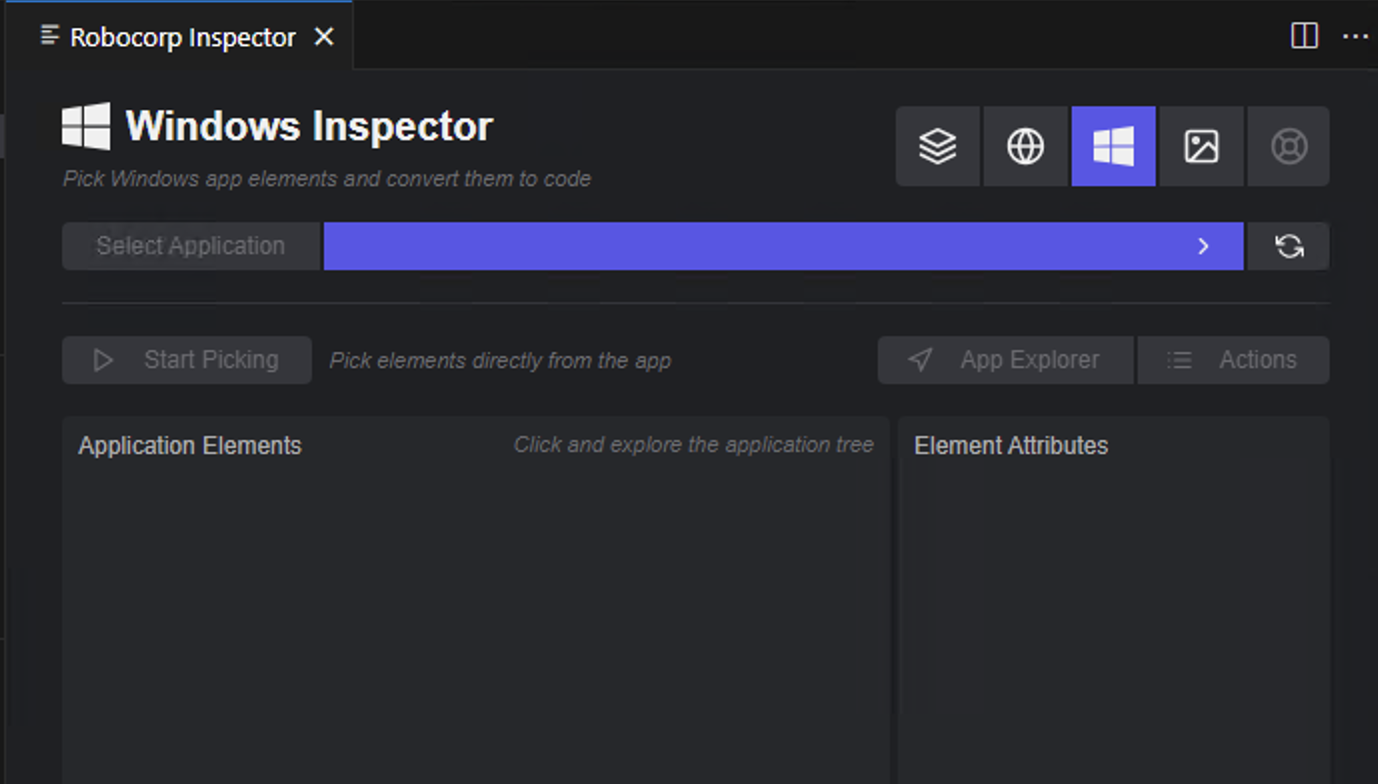Click the Start Picking button
The image size is (1378, 784).
point(187,360)
